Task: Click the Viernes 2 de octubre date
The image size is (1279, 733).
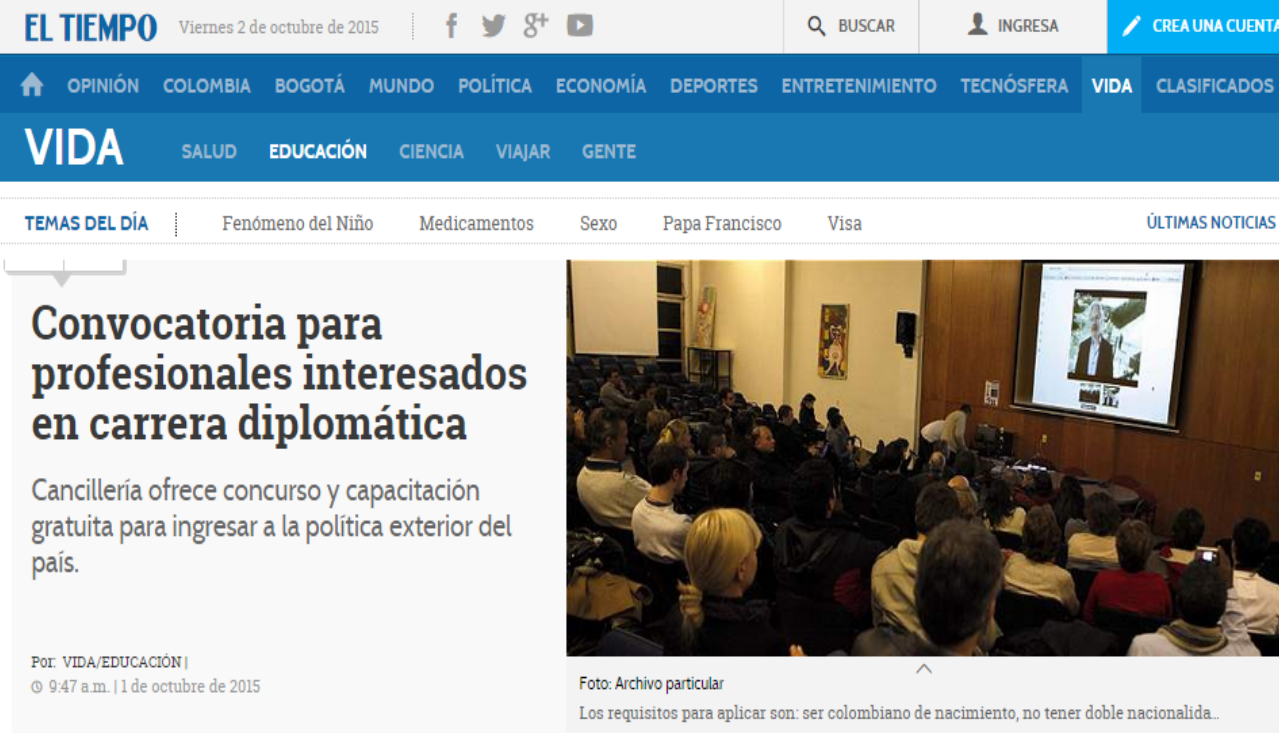Action: tap(279, 27)
